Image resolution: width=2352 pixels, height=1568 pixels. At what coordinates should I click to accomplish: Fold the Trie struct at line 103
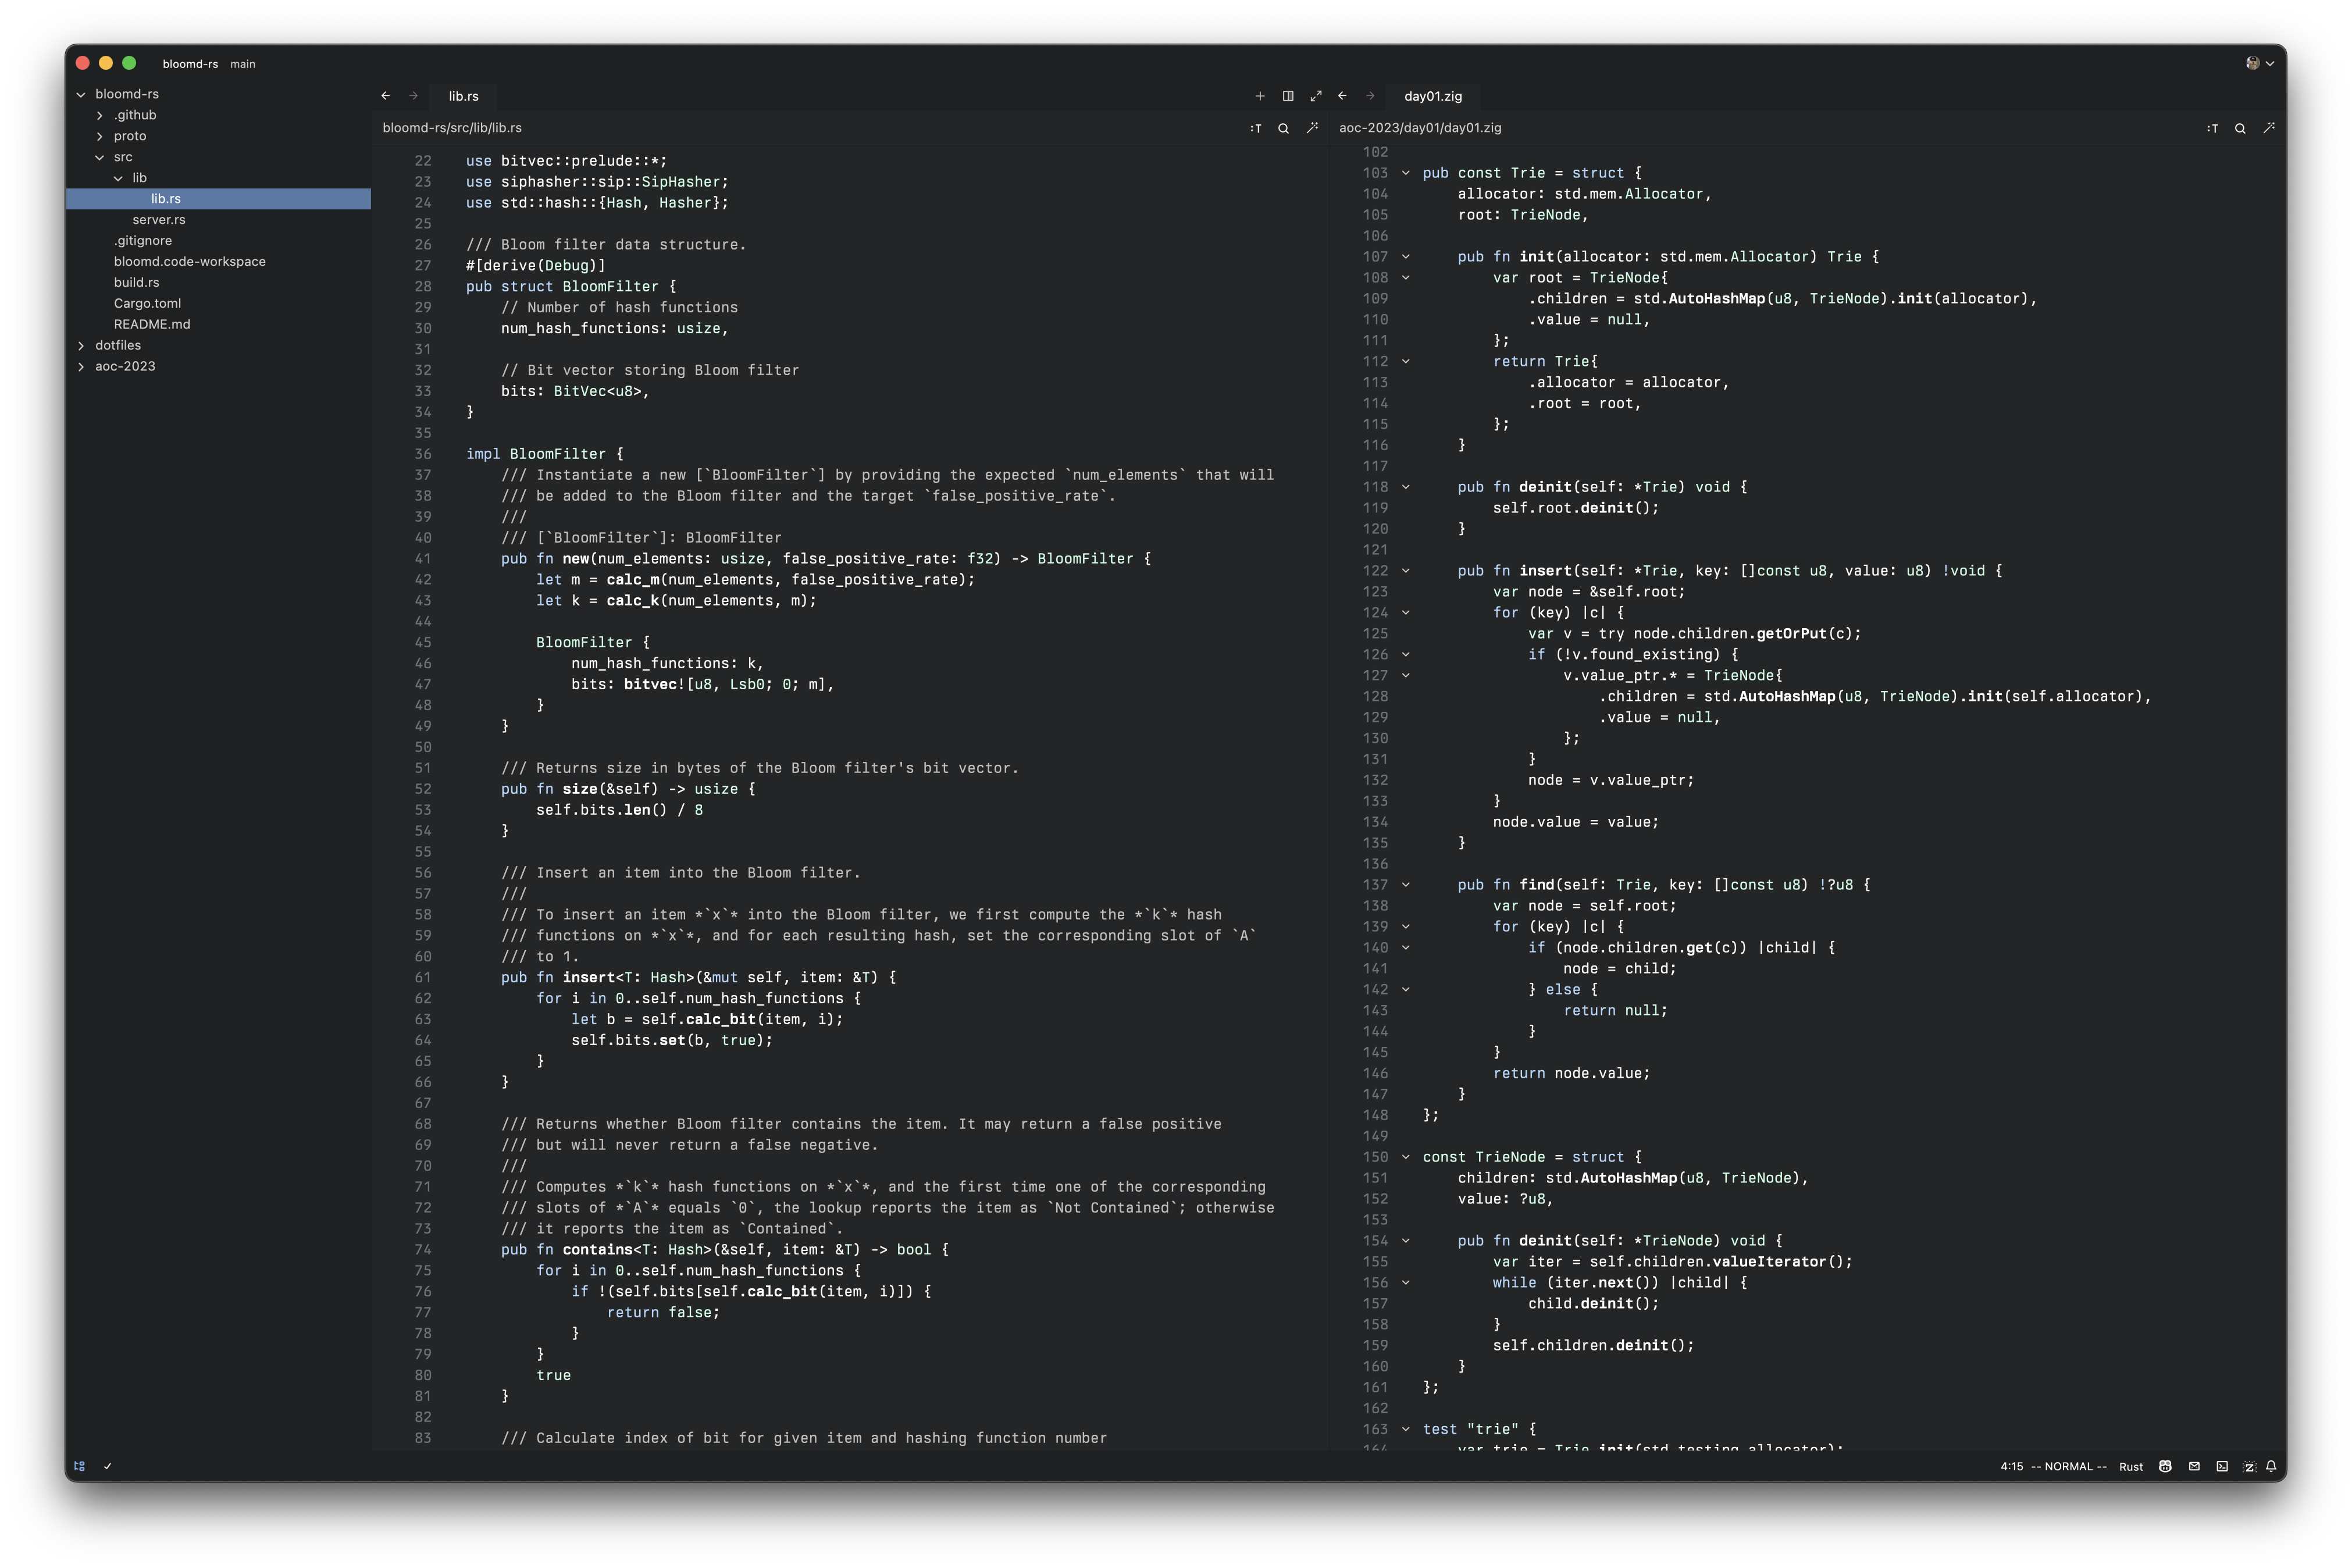1405,173
